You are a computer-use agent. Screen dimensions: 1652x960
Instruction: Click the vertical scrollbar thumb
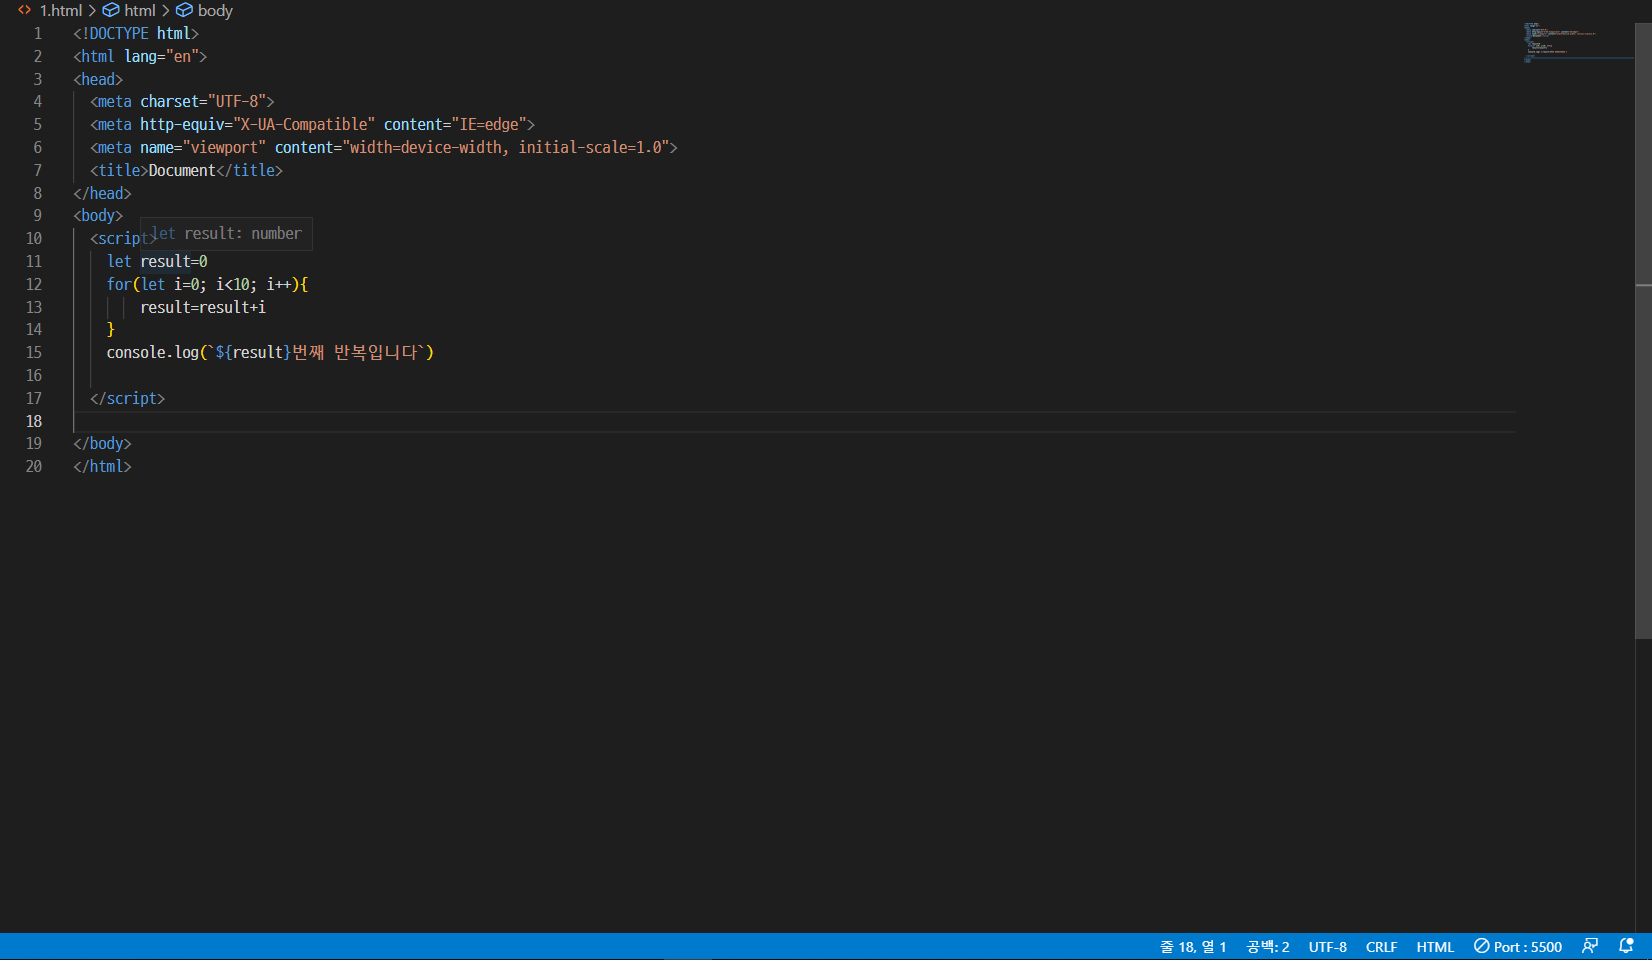[1643, 330]
